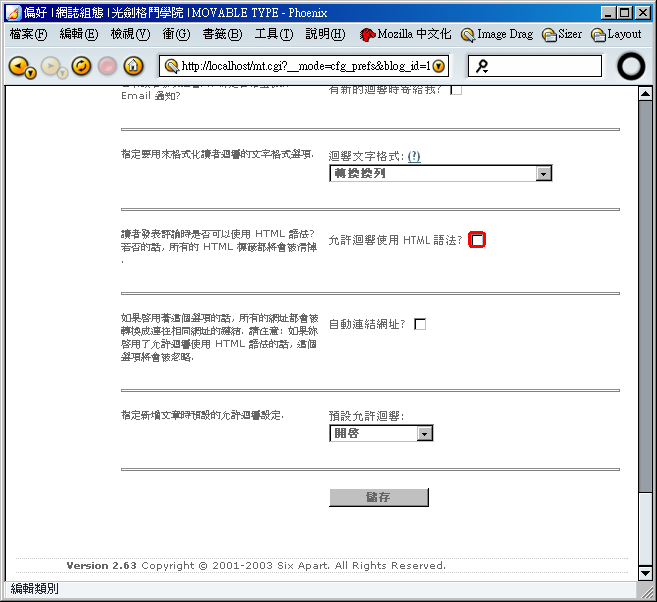This screenshot has height=602, width=657.
Task: Open the 檔案(F) menu
Action: (x=28, y=34)
